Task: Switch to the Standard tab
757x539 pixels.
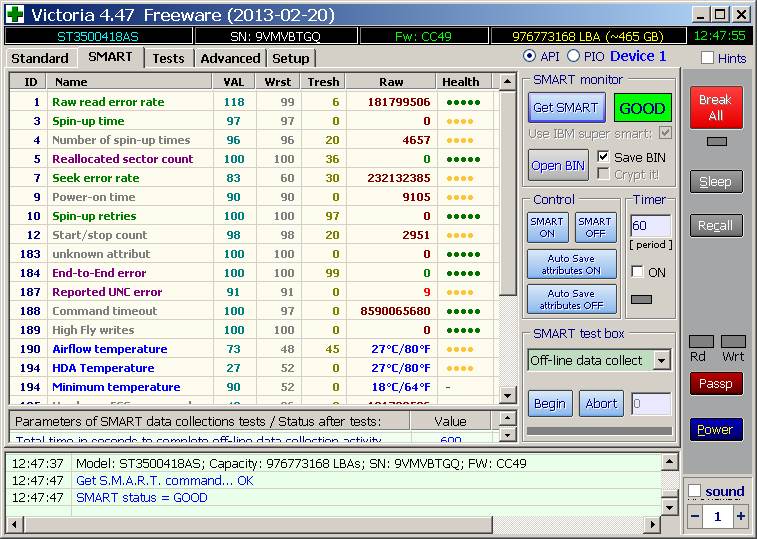Action: tap(40, 58)
